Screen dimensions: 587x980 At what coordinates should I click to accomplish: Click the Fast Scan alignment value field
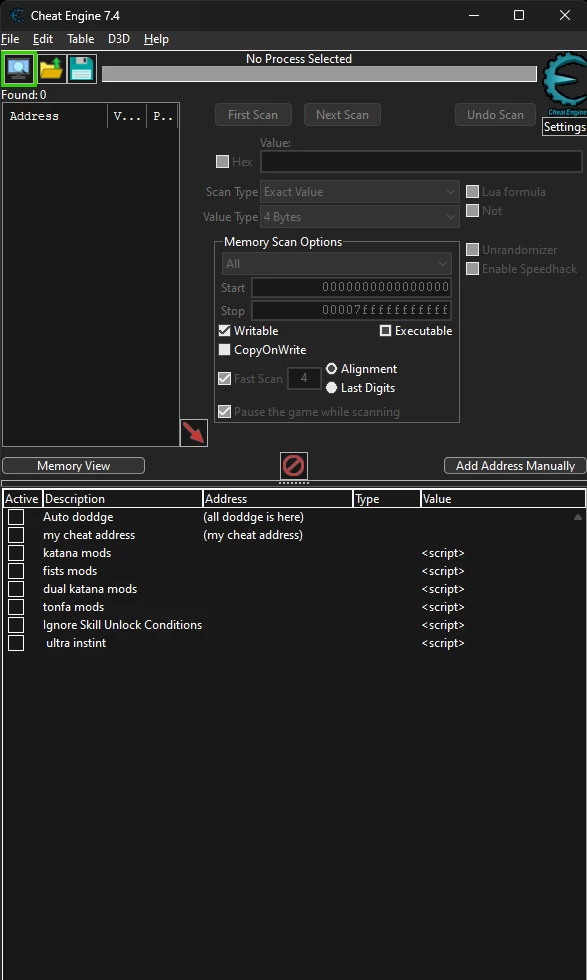click(304, 378)
